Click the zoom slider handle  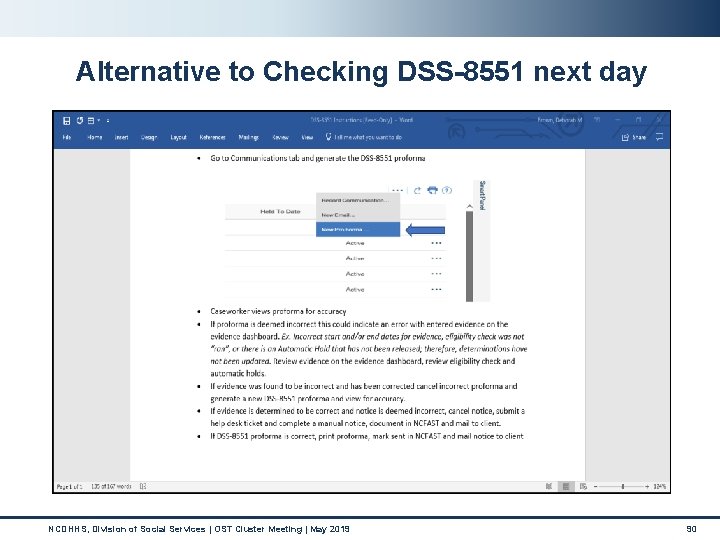coord(623,486)
